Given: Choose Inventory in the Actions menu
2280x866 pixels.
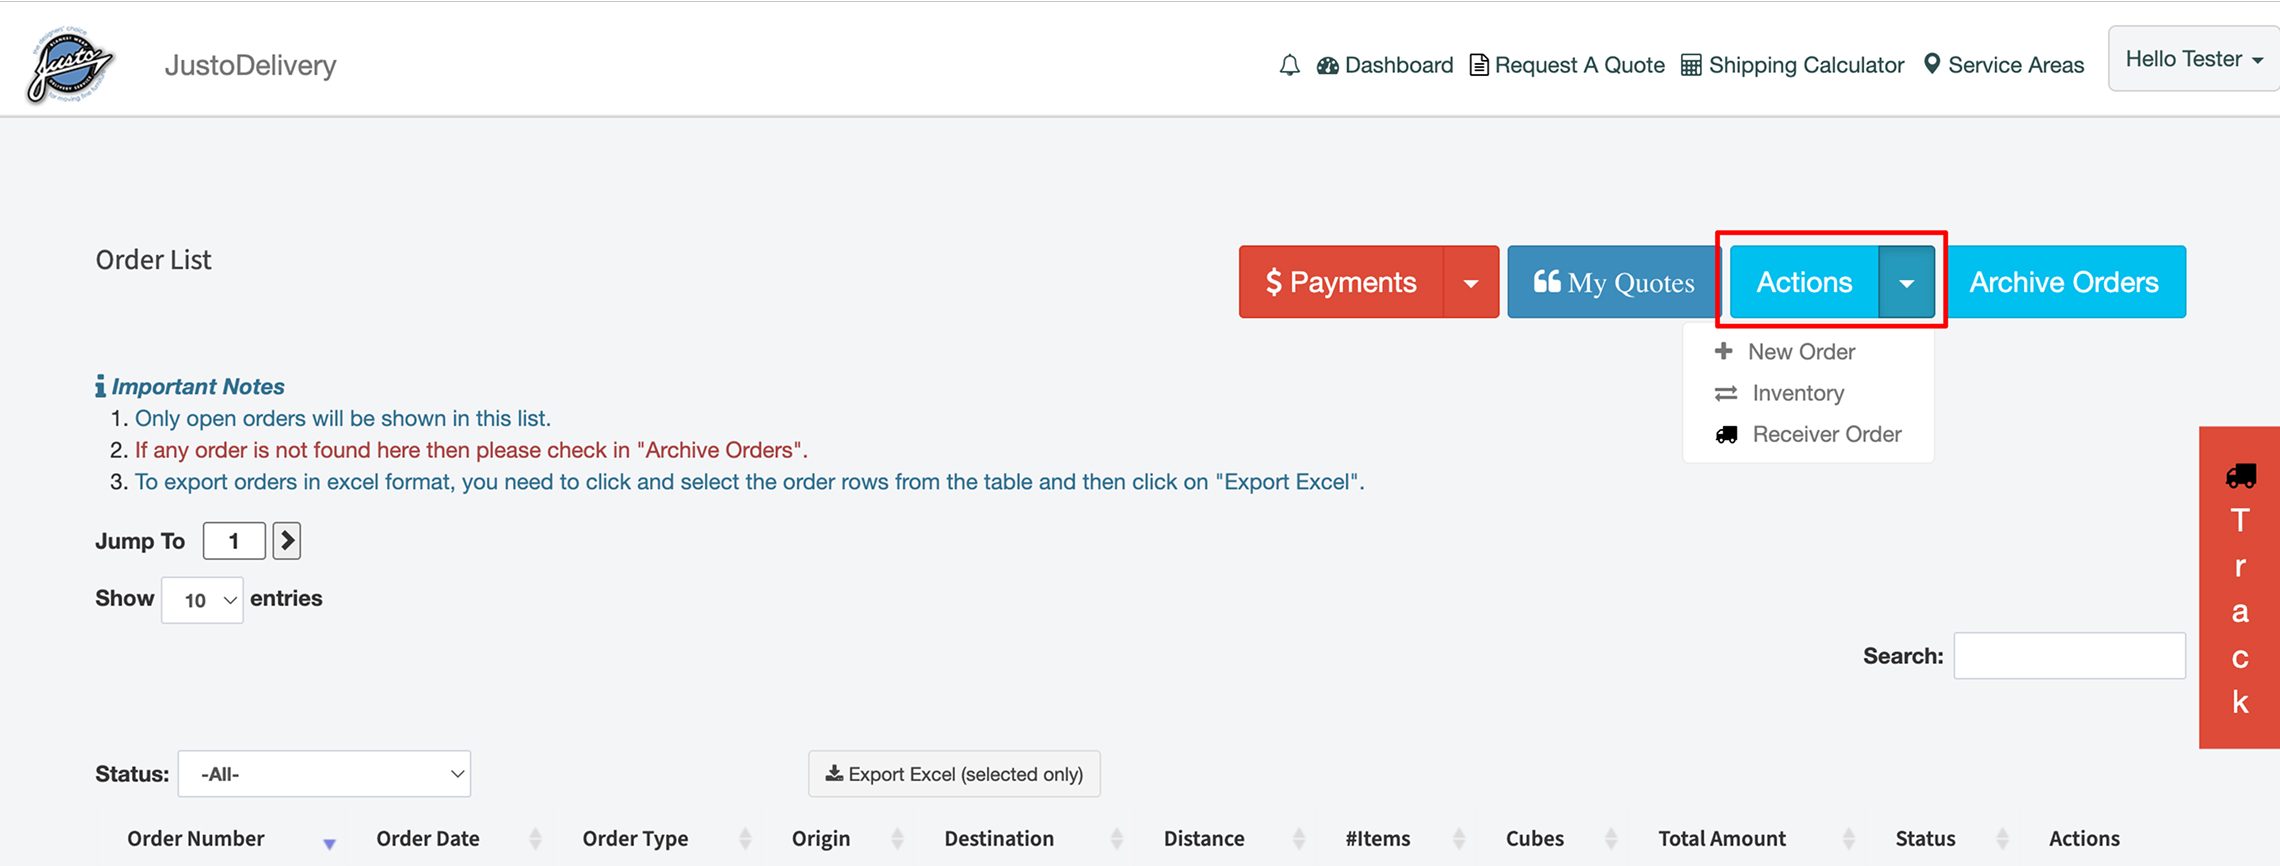Looking at the screenshot, I should (1797, 393).
